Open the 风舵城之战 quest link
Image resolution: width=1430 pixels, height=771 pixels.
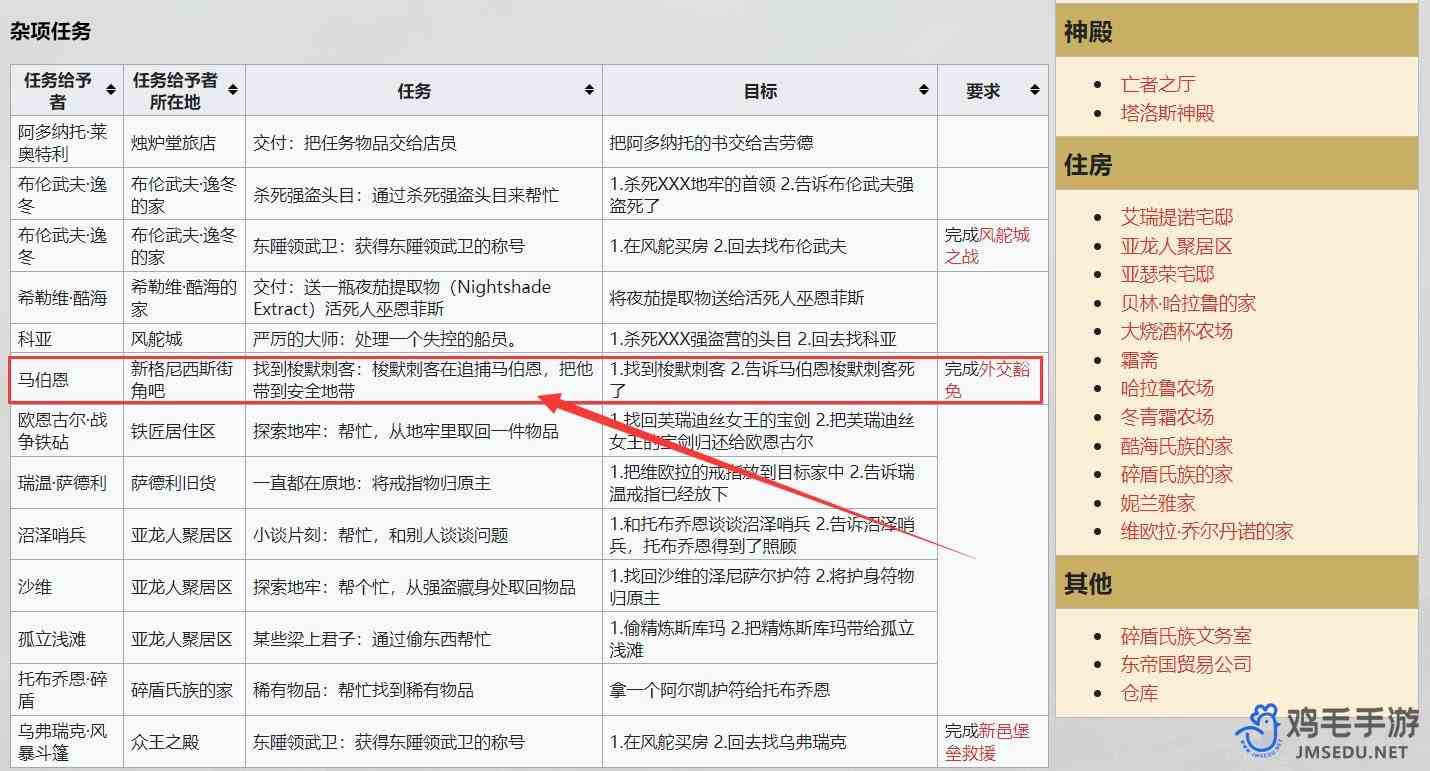click(x=987, y=246)
